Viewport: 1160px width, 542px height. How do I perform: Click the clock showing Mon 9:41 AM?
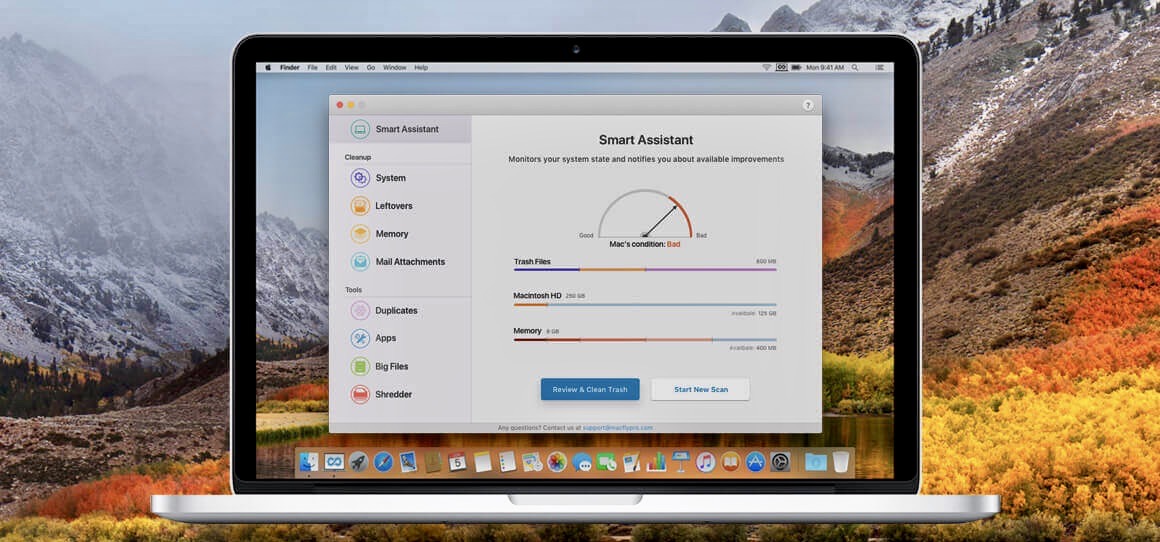825,67
